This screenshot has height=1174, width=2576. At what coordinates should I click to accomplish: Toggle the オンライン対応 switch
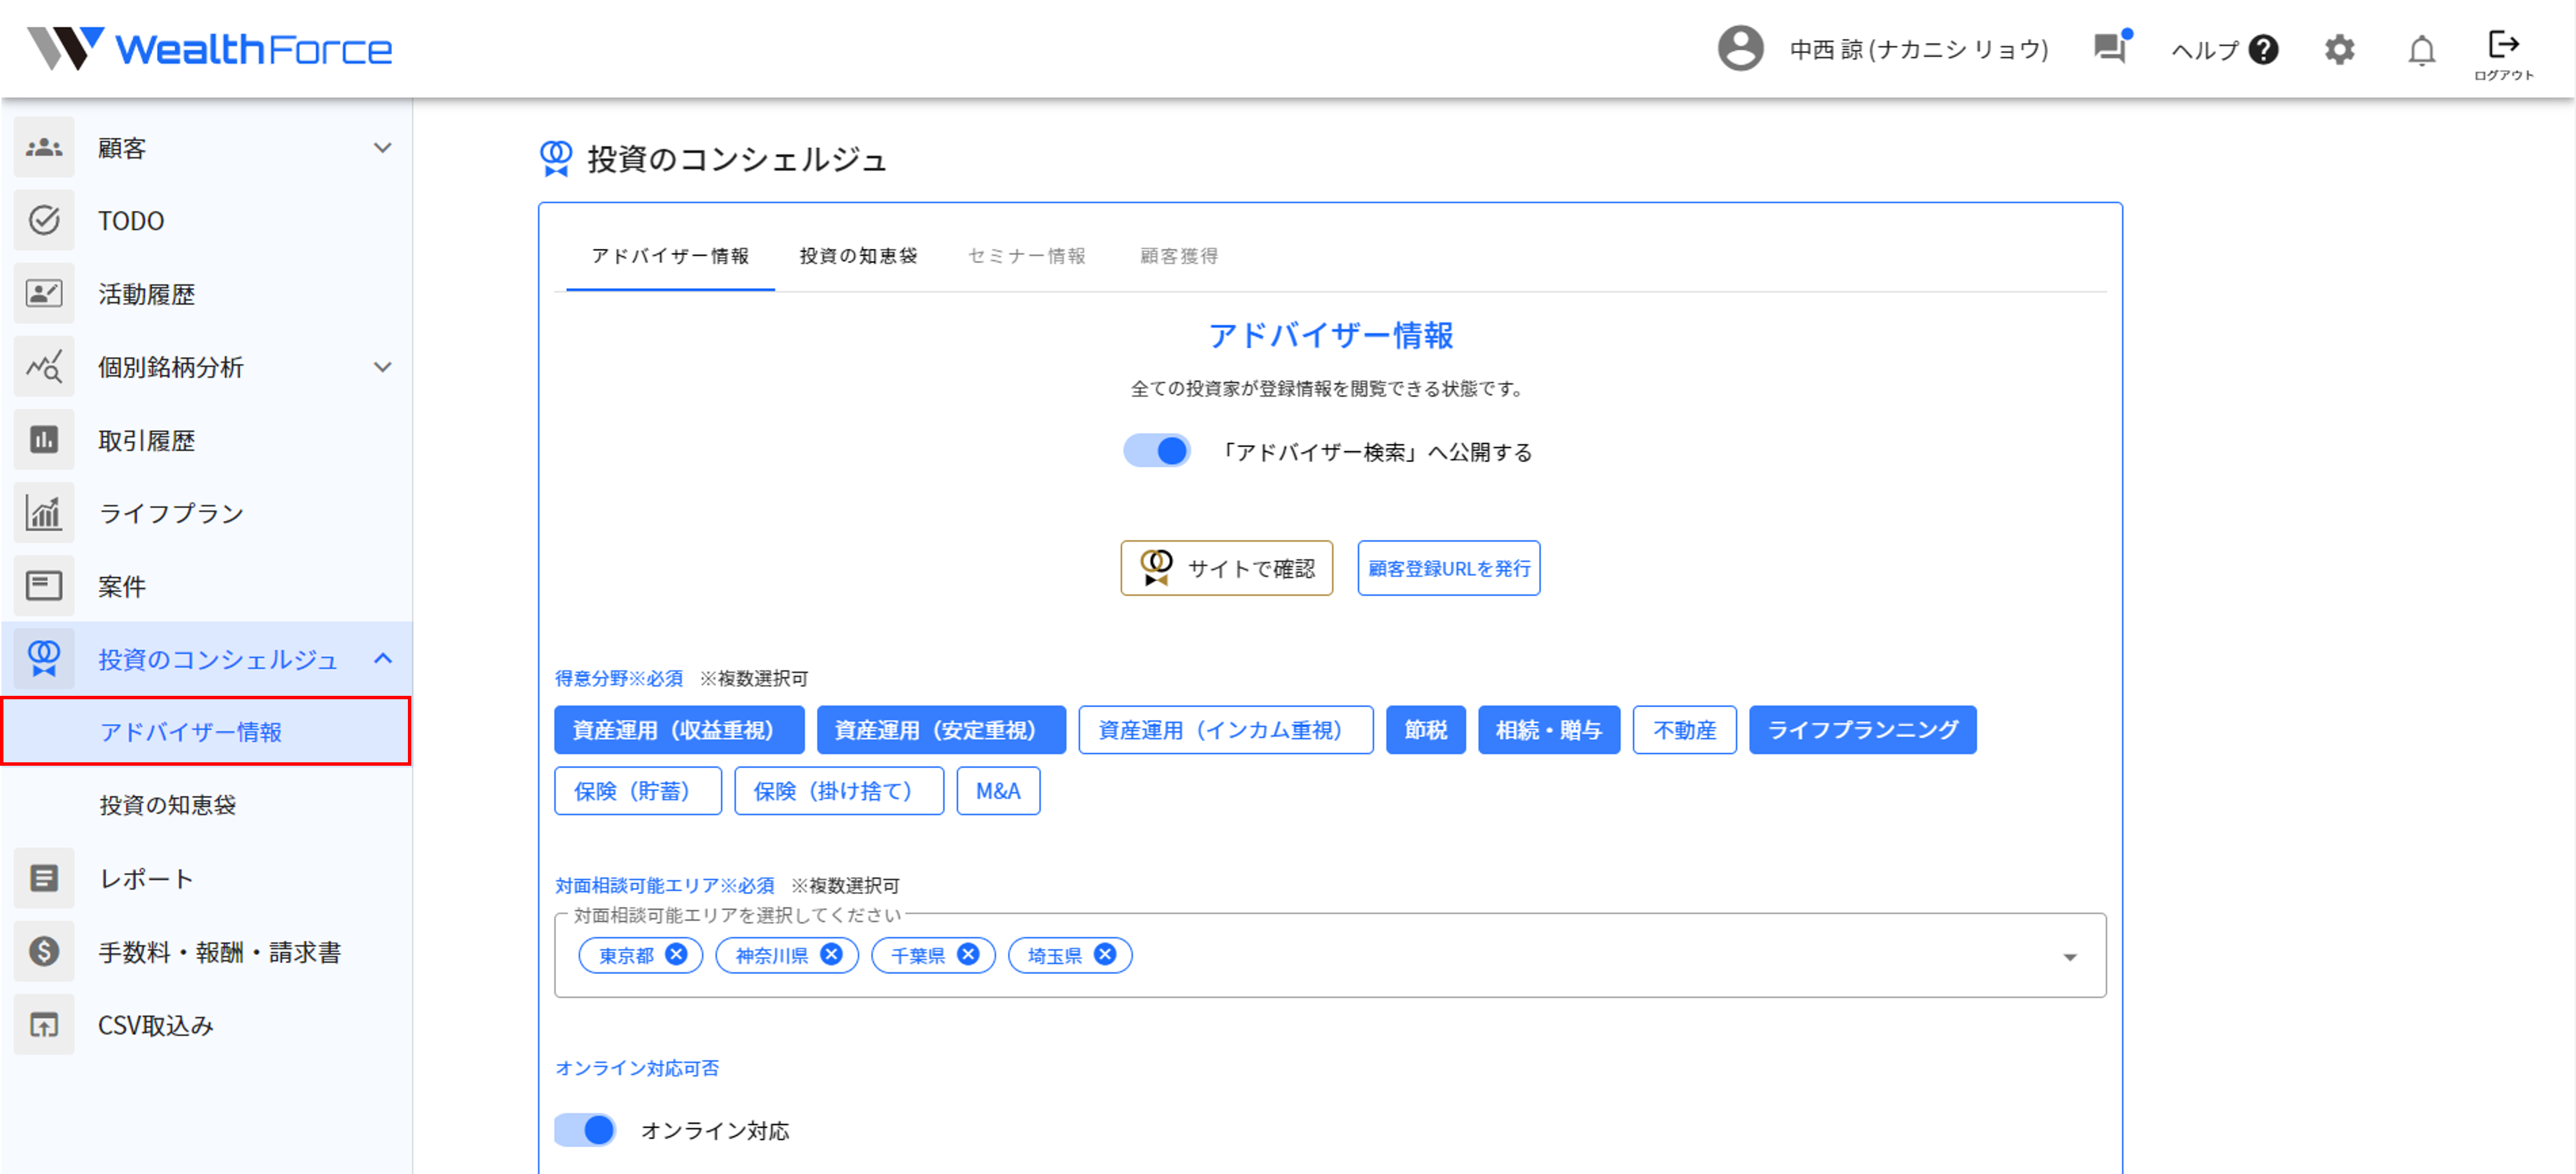tap(586, 1130)
